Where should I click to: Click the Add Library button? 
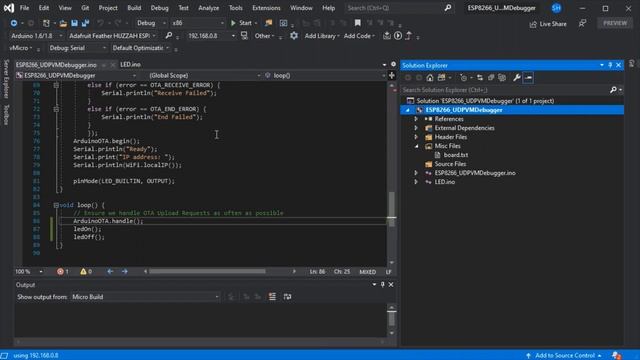tap(322, 36)
